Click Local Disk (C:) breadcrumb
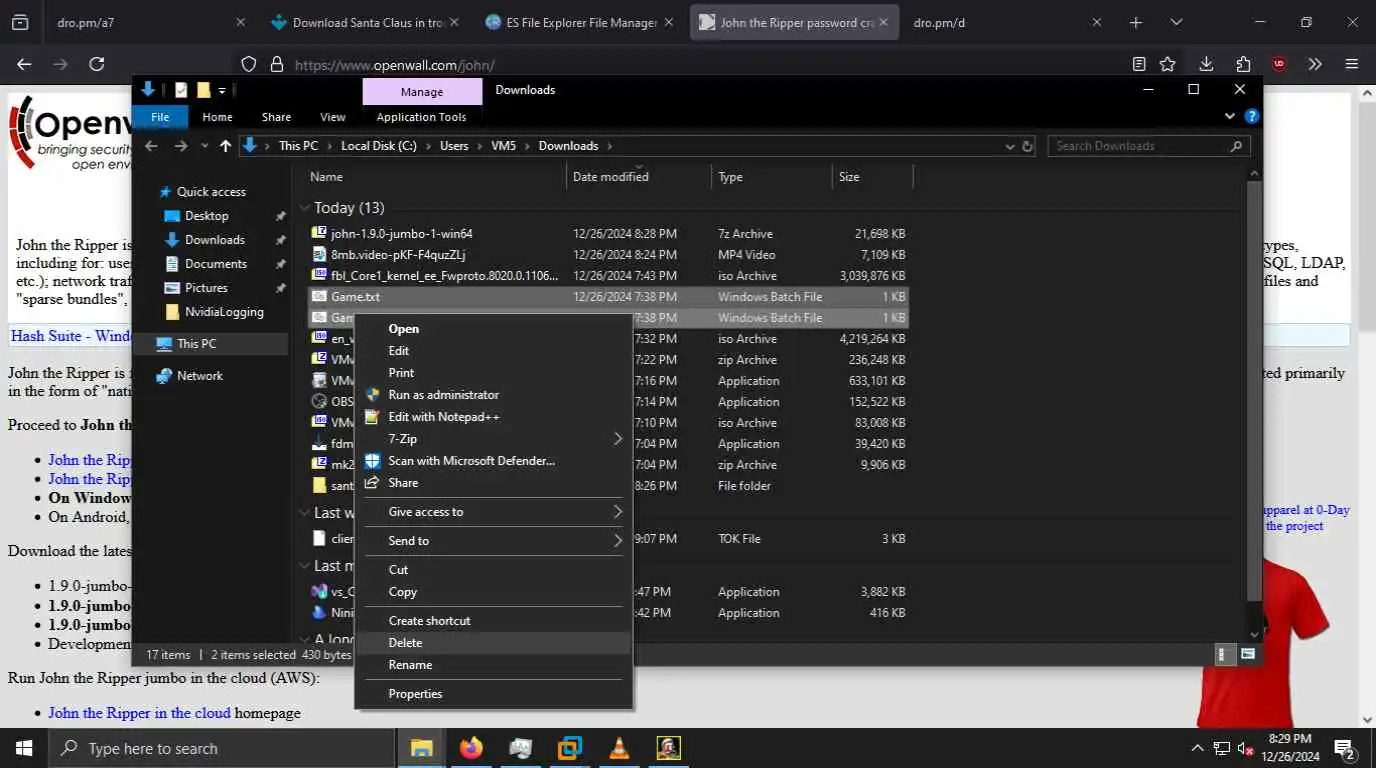Screen dimensions: 1376x768 tap(378, 146)
